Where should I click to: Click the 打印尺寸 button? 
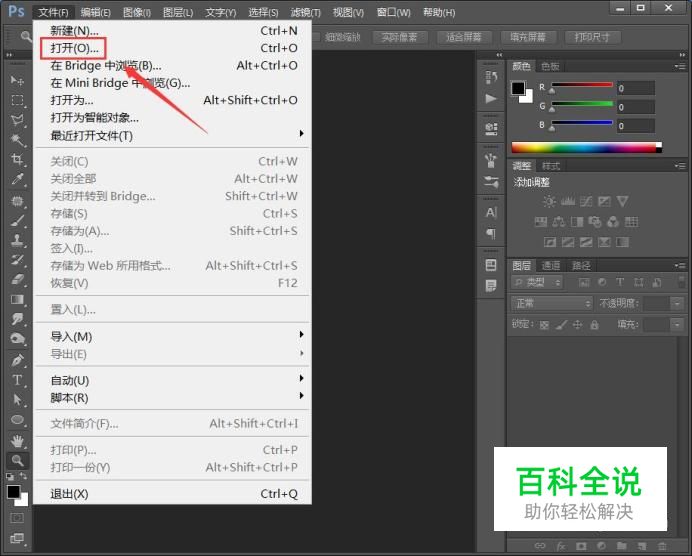(x=592, y=38)
